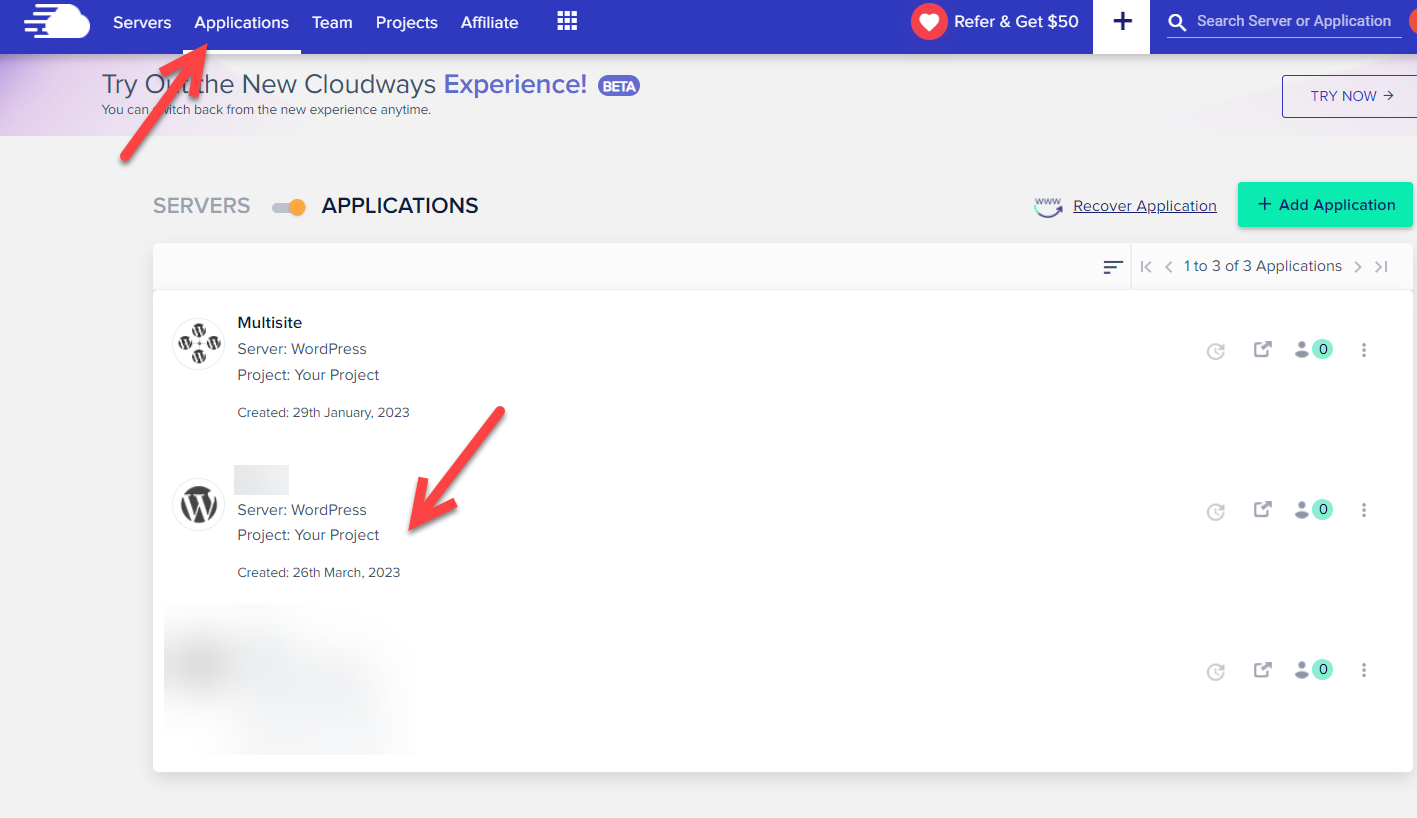Open the Affiliate menu item
Image resolution: width=1417 pixels, height=818 pixels.
[490, 22]
